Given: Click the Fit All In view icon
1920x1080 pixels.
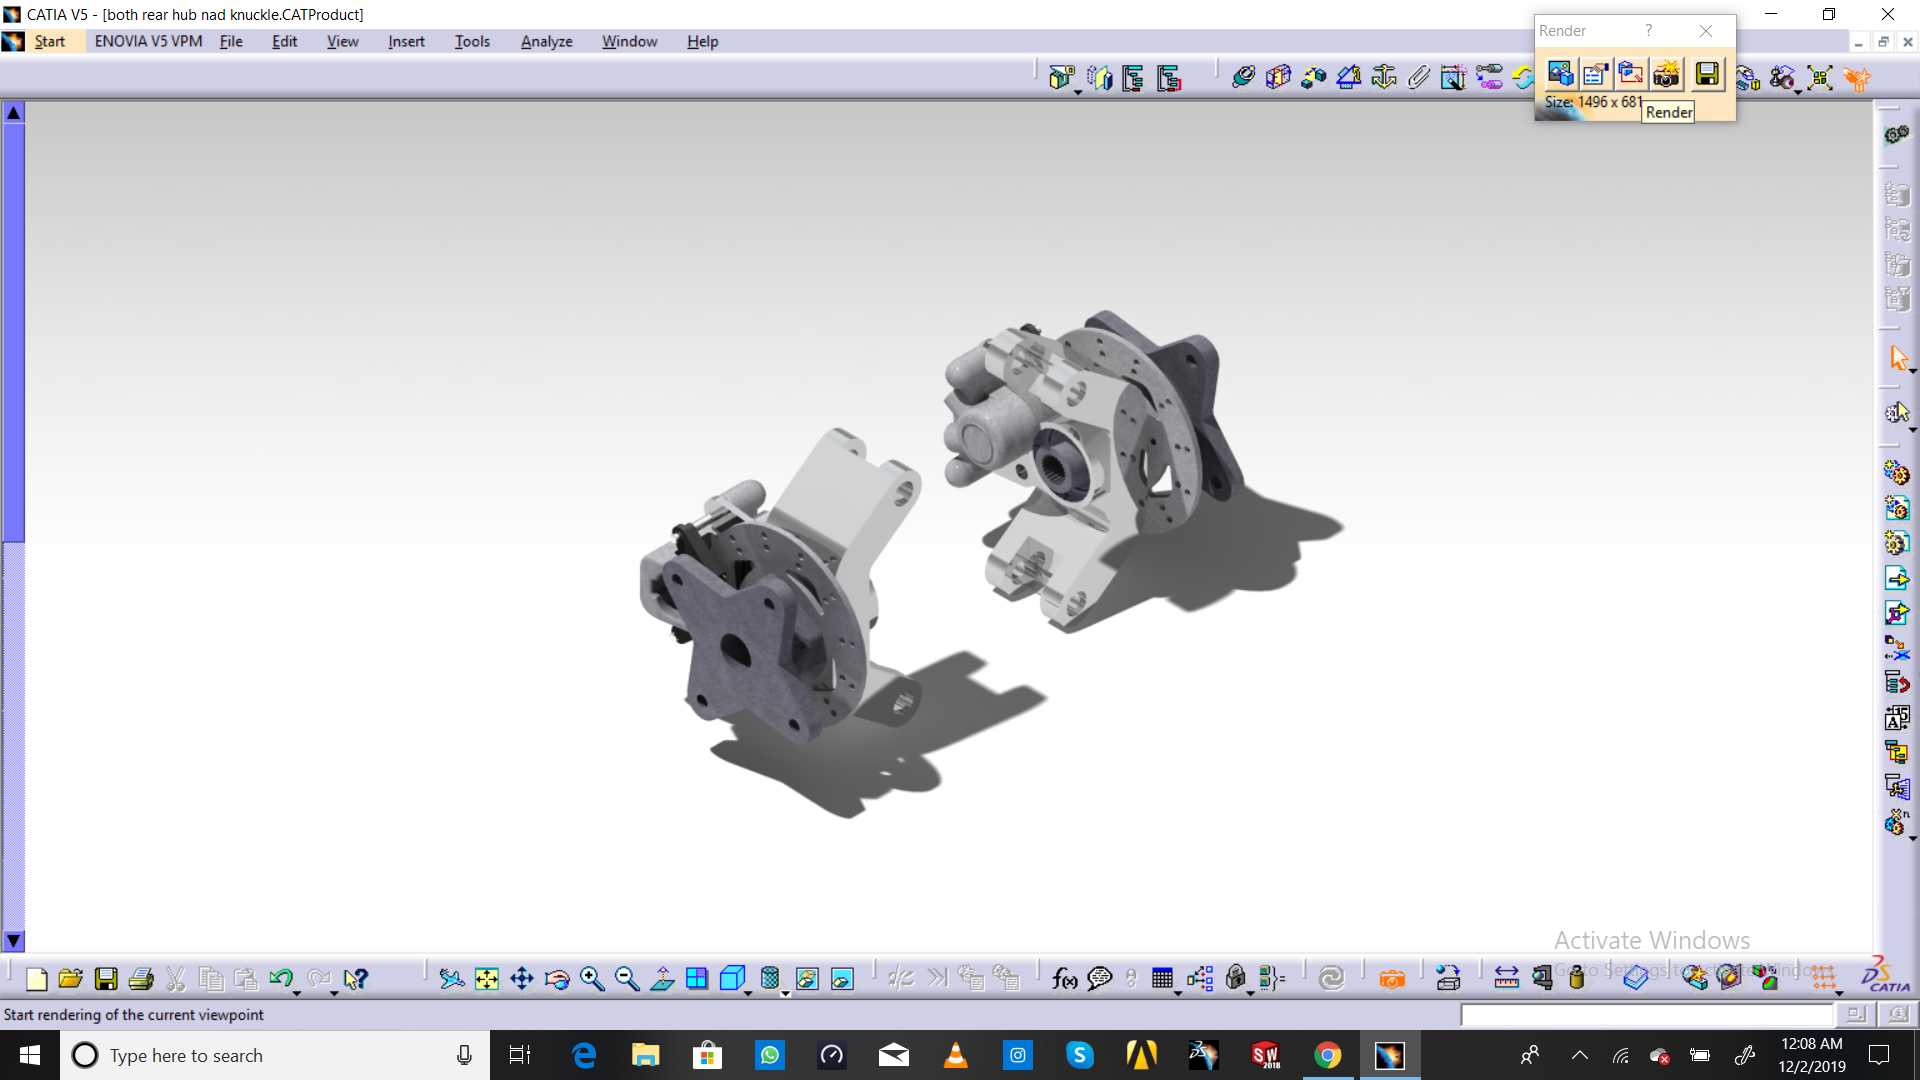Looking at the screenshot, I should coord(487,978).
